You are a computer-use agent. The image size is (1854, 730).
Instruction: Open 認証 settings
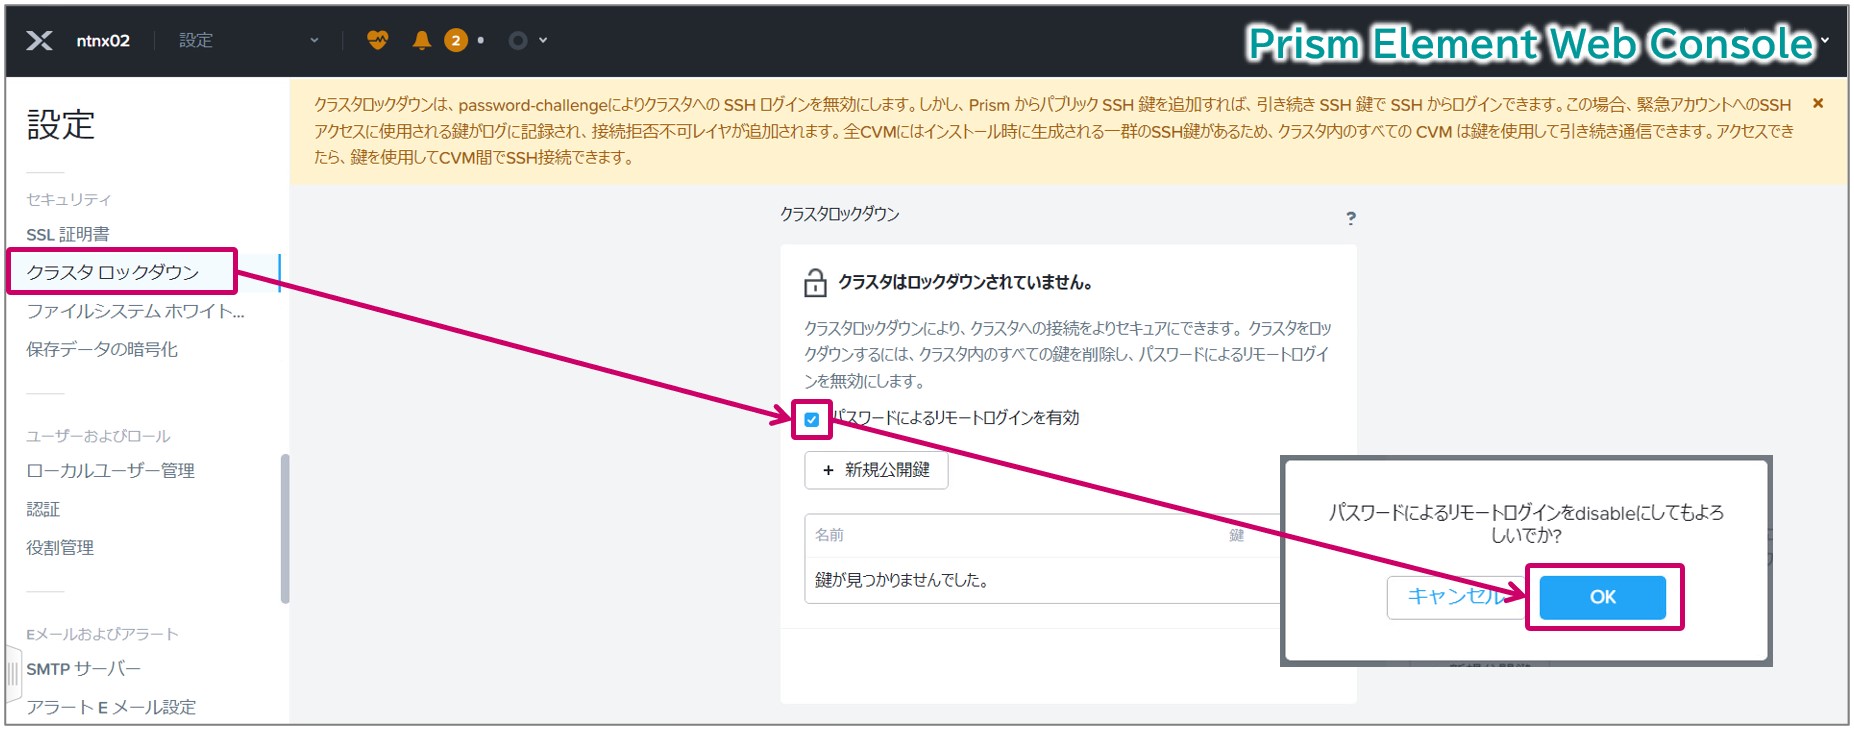pos(43,509)
